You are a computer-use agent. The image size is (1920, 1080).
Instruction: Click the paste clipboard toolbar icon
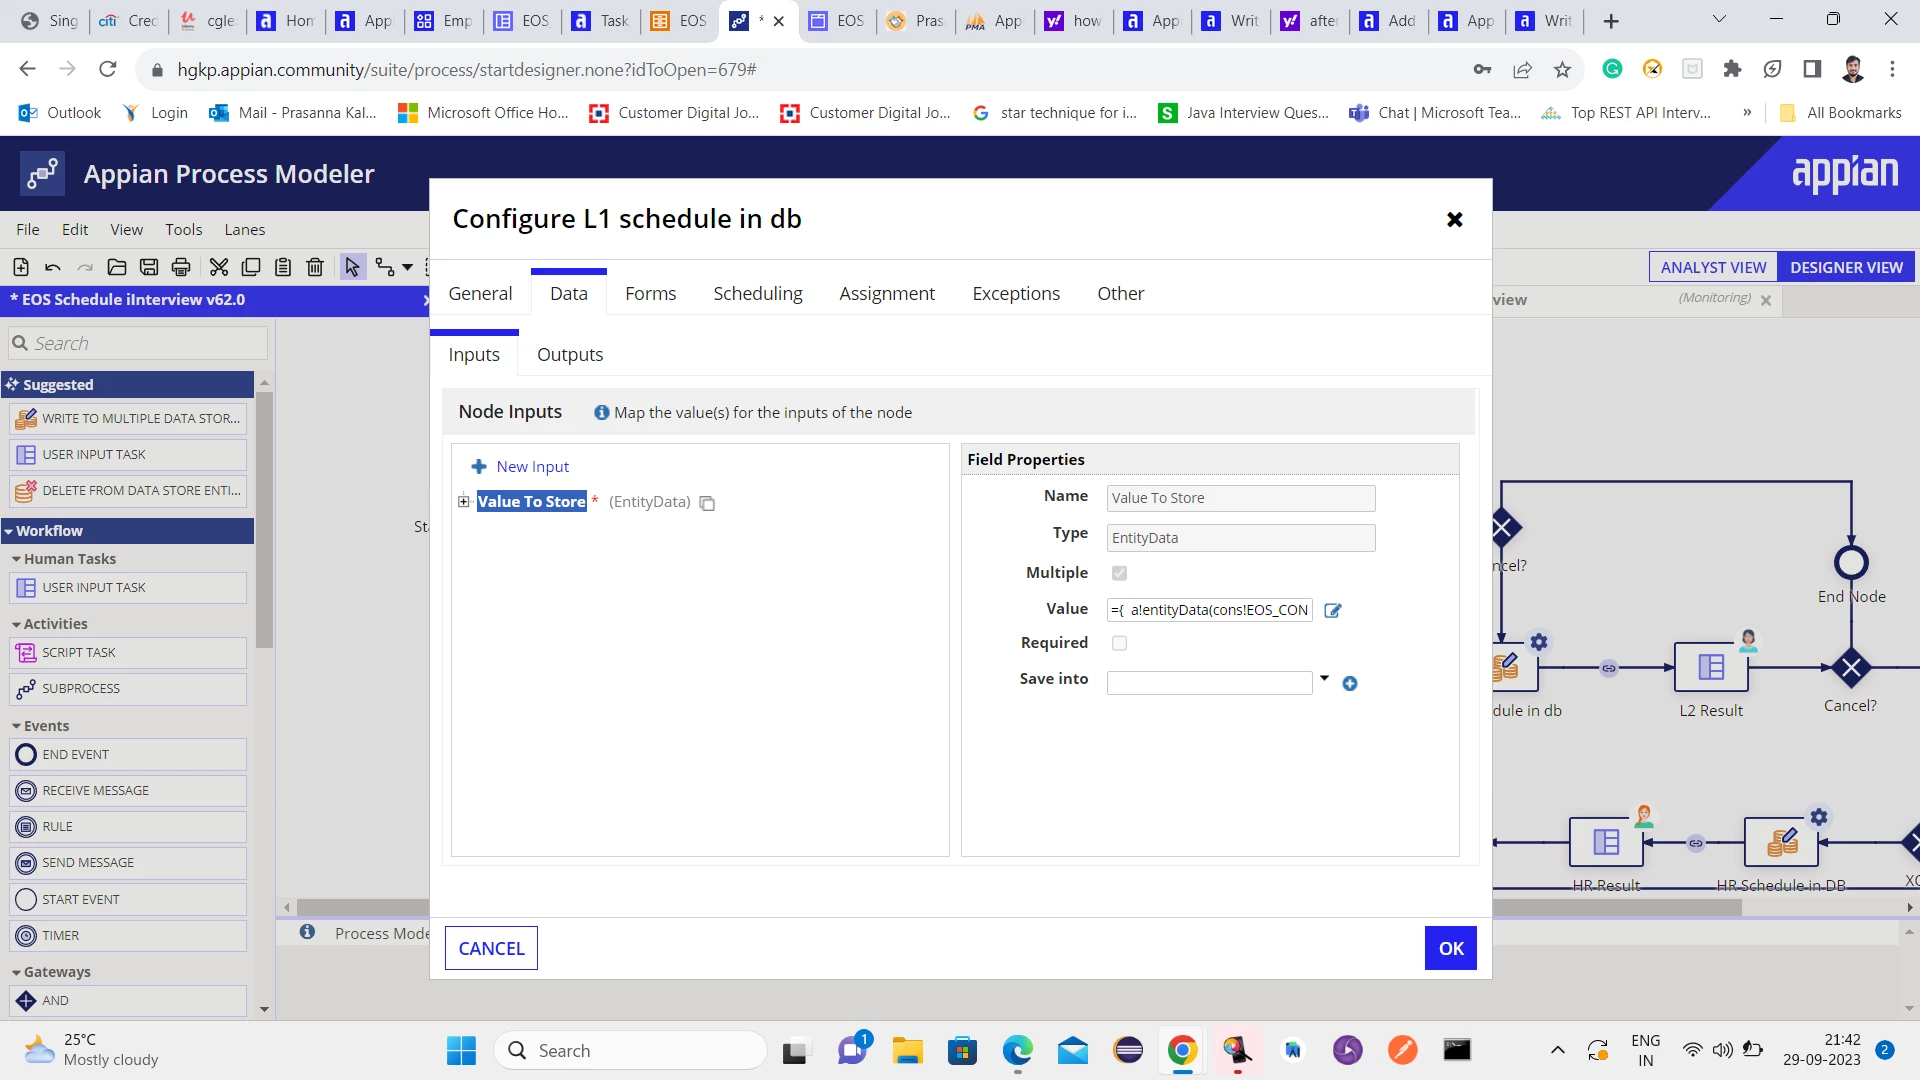point(283,267)
